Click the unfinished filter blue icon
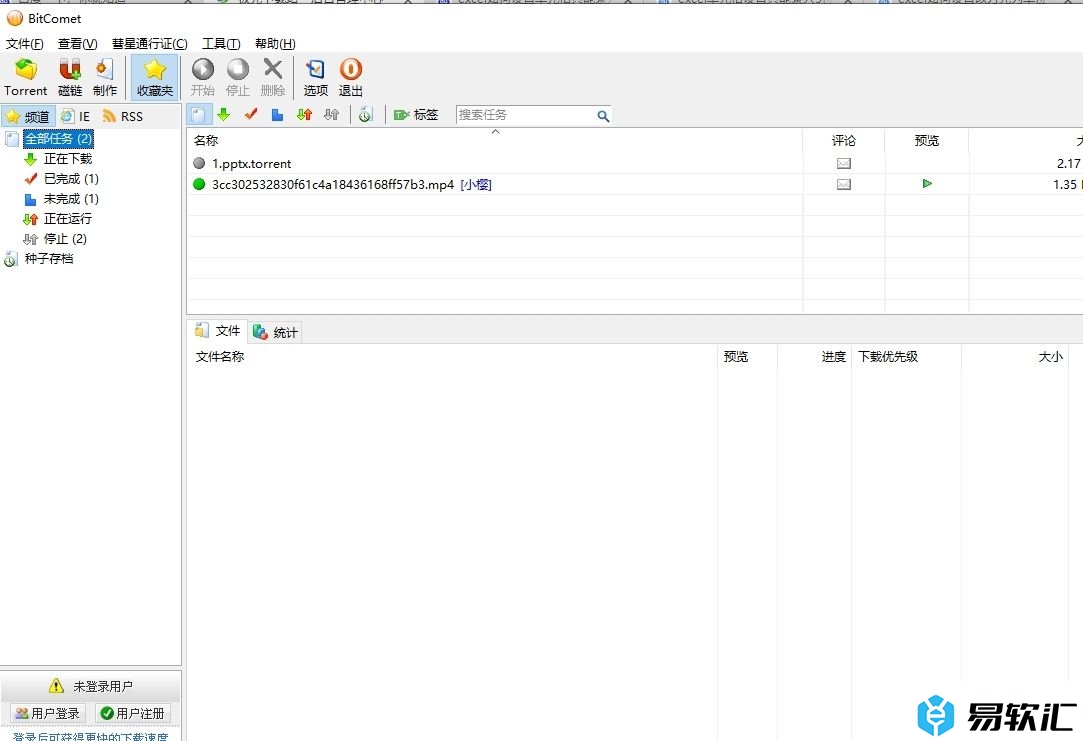Screen dimensions: 1083x741 click(x=278, y=115)
